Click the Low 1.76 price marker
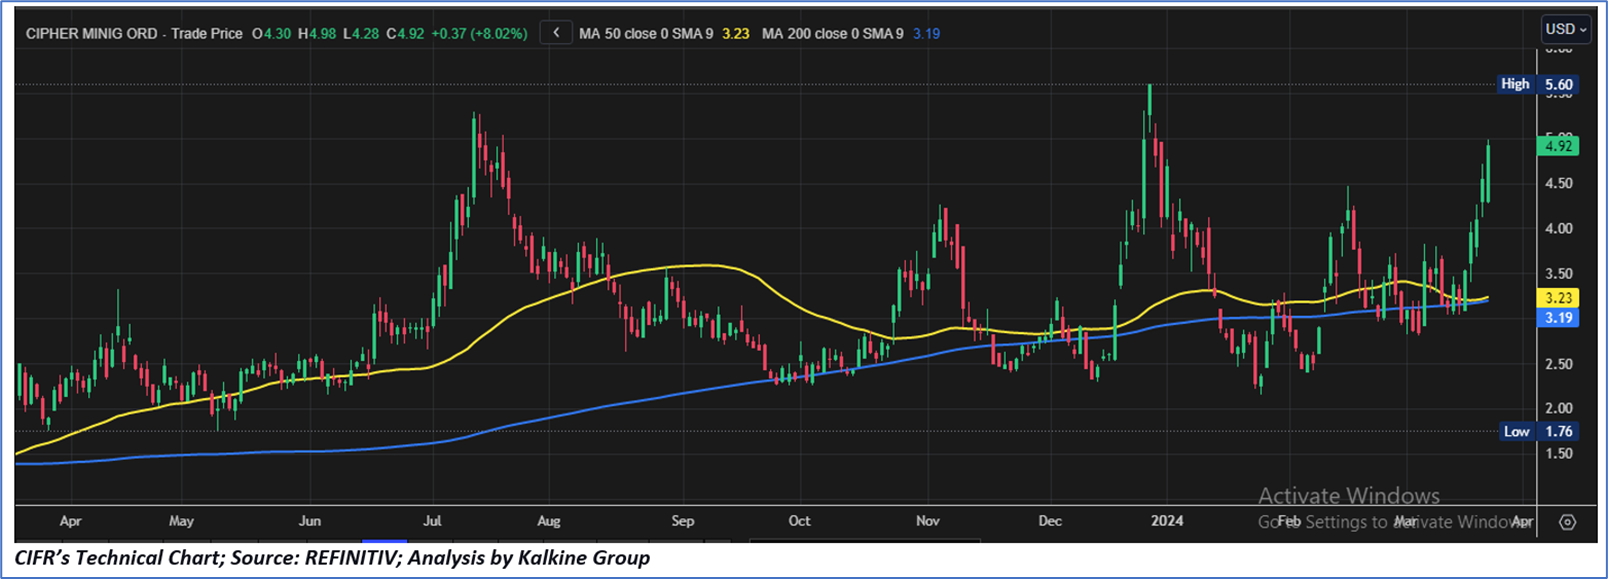1608x579 pixels. (1540, 431)
